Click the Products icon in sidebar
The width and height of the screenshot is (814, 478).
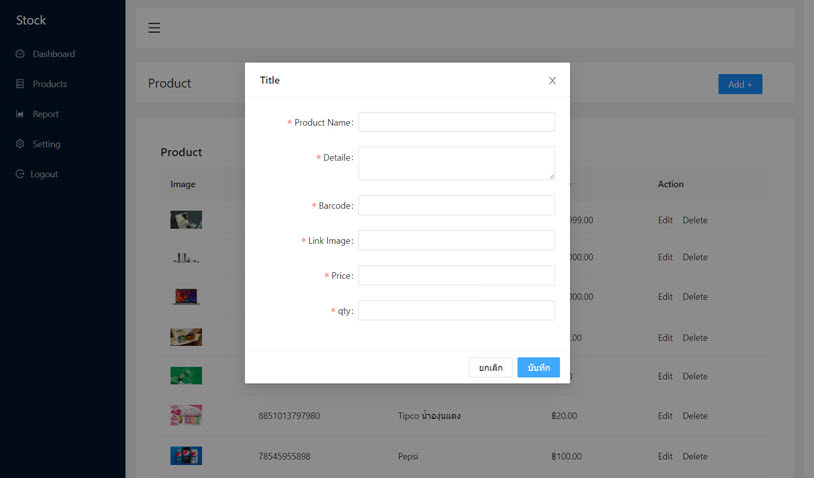point(20,84)
